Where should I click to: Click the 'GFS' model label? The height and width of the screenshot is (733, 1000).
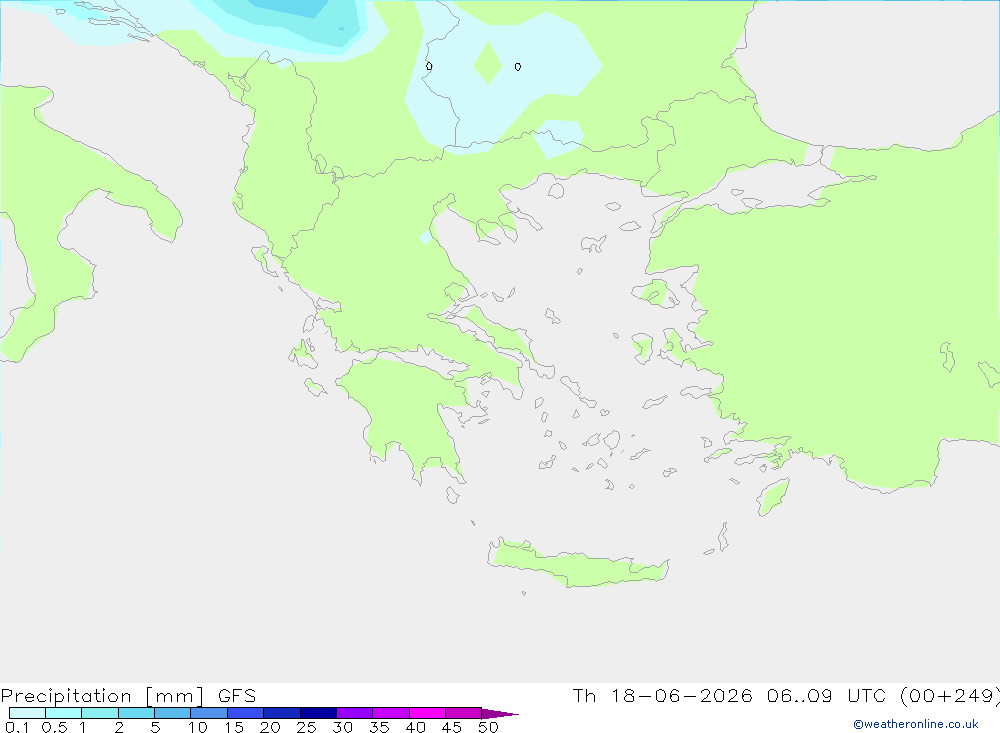(237, 695)
